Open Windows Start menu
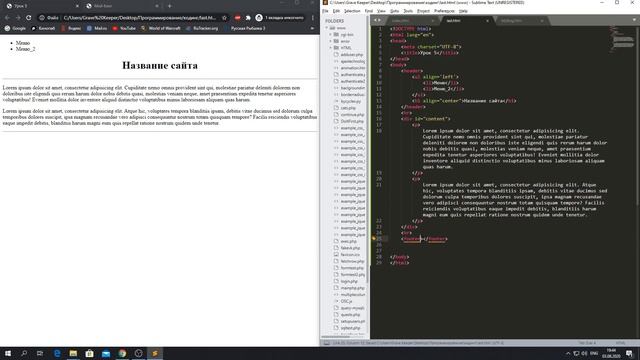Image resolution: width=640 pixels, height=360 pixels. point(8,353)
